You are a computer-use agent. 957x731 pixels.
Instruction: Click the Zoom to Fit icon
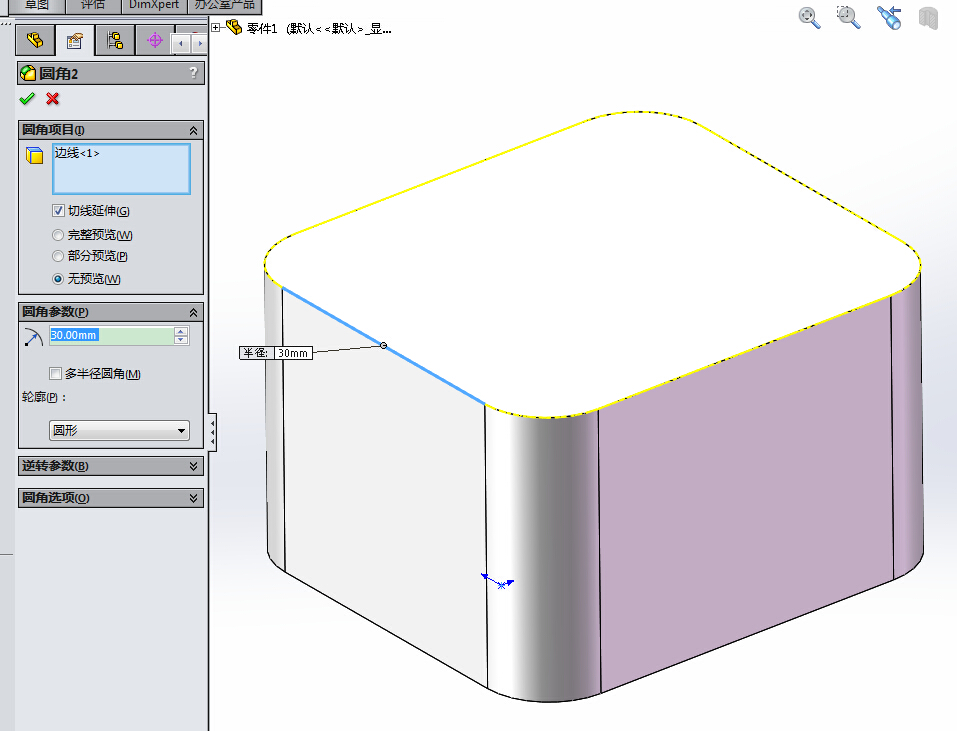point(809,17)
